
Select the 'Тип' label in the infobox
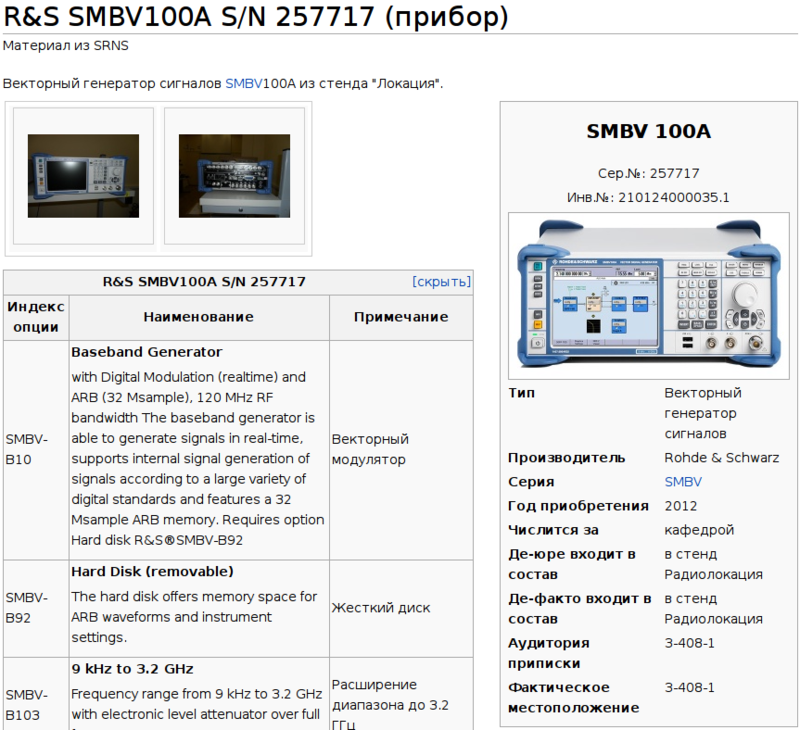point(521,393)
